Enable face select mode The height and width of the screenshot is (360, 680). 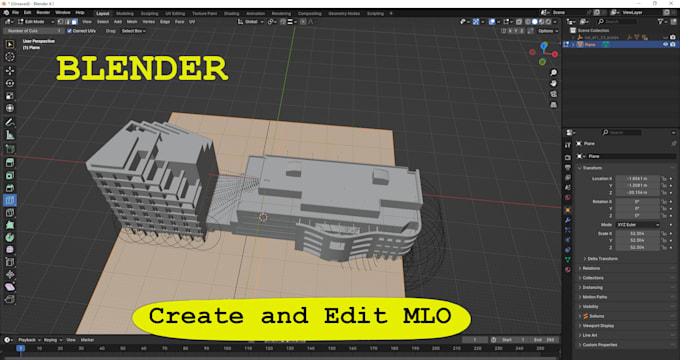coord(75,22)
